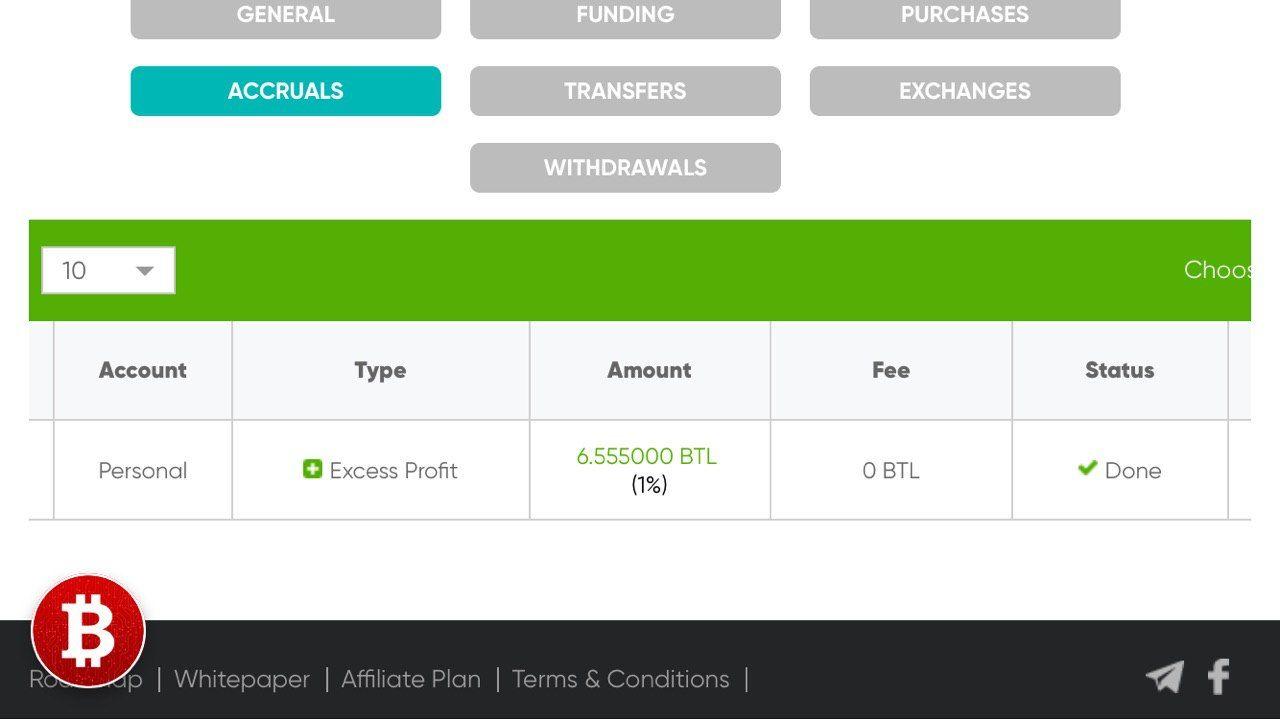Open the Facebook social icon
This screenshot has width=1280, height=719.
tap(1218, 677)
